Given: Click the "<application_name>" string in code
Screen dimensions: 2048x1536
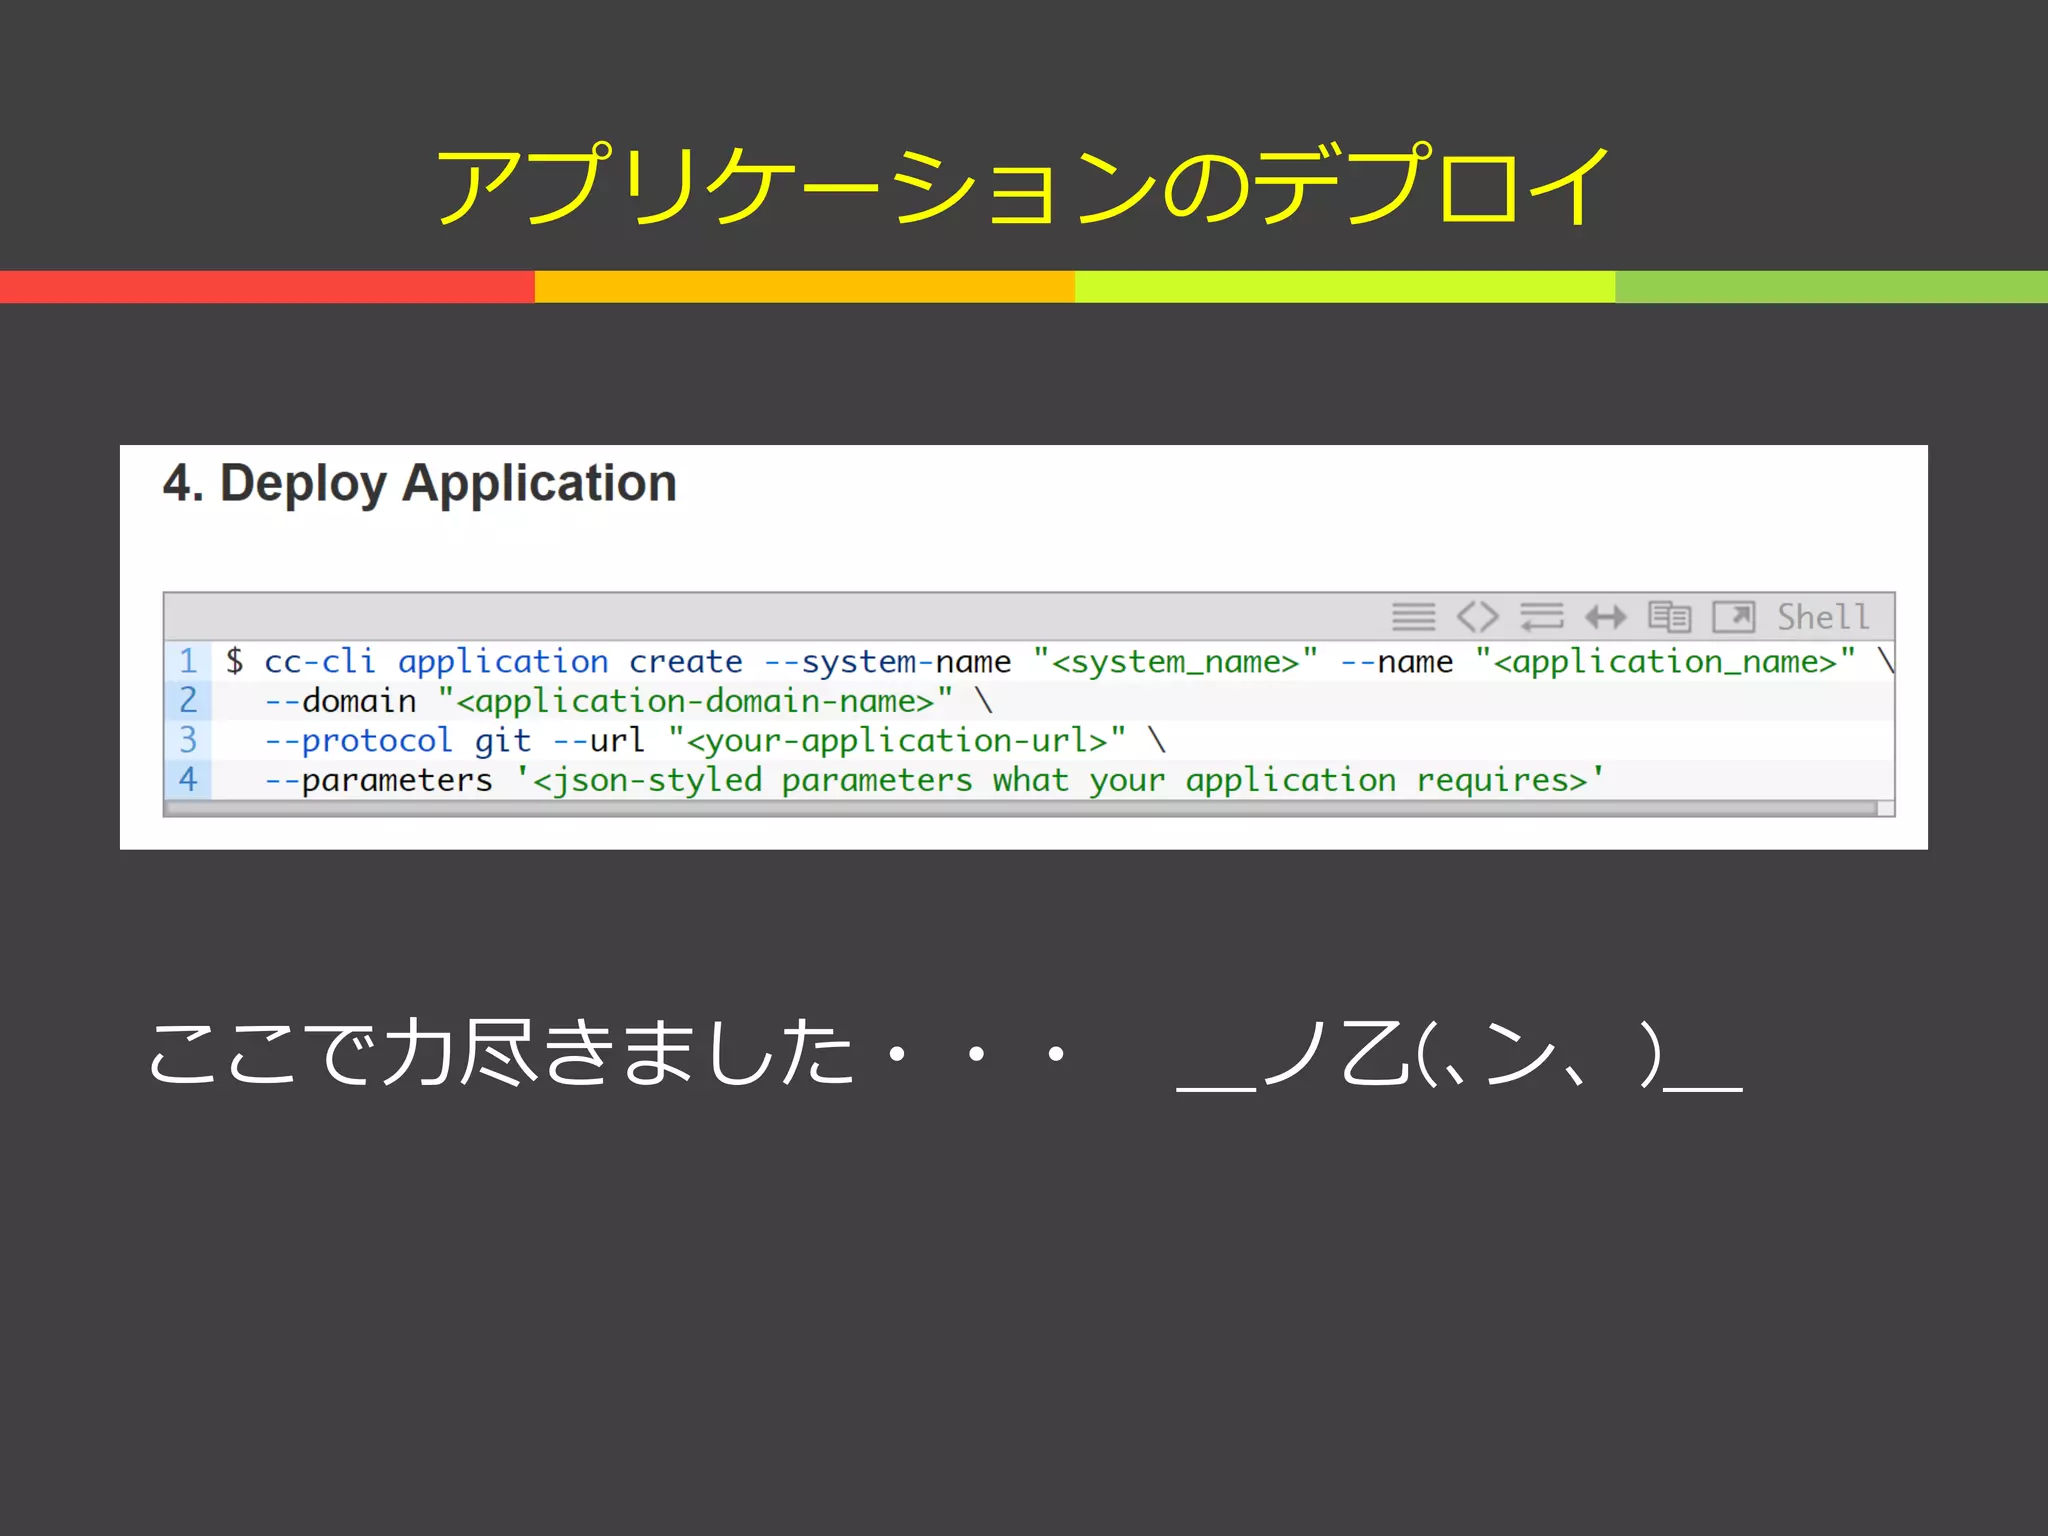Looking at the screenshot, I should 1665,662.
